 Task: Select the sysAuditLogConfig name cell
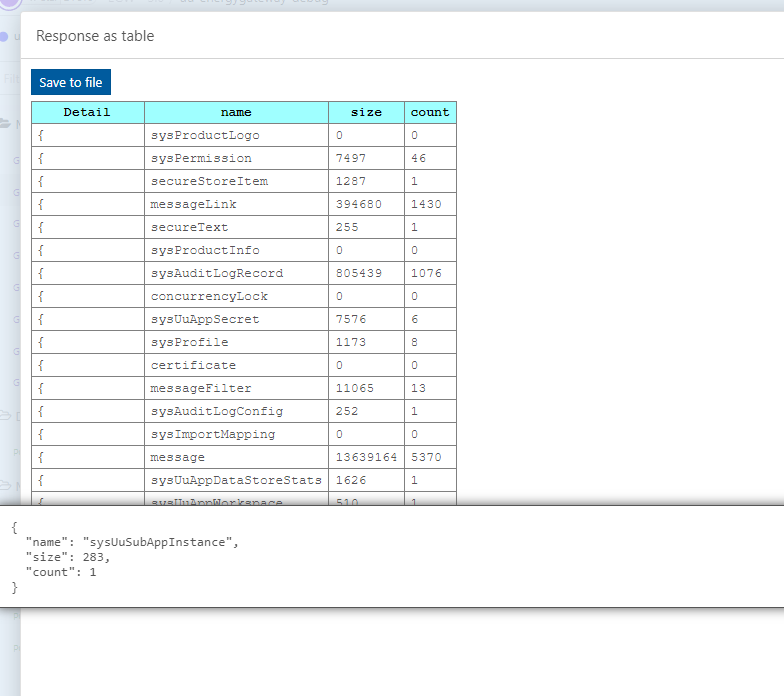click(x=236, y=411)
